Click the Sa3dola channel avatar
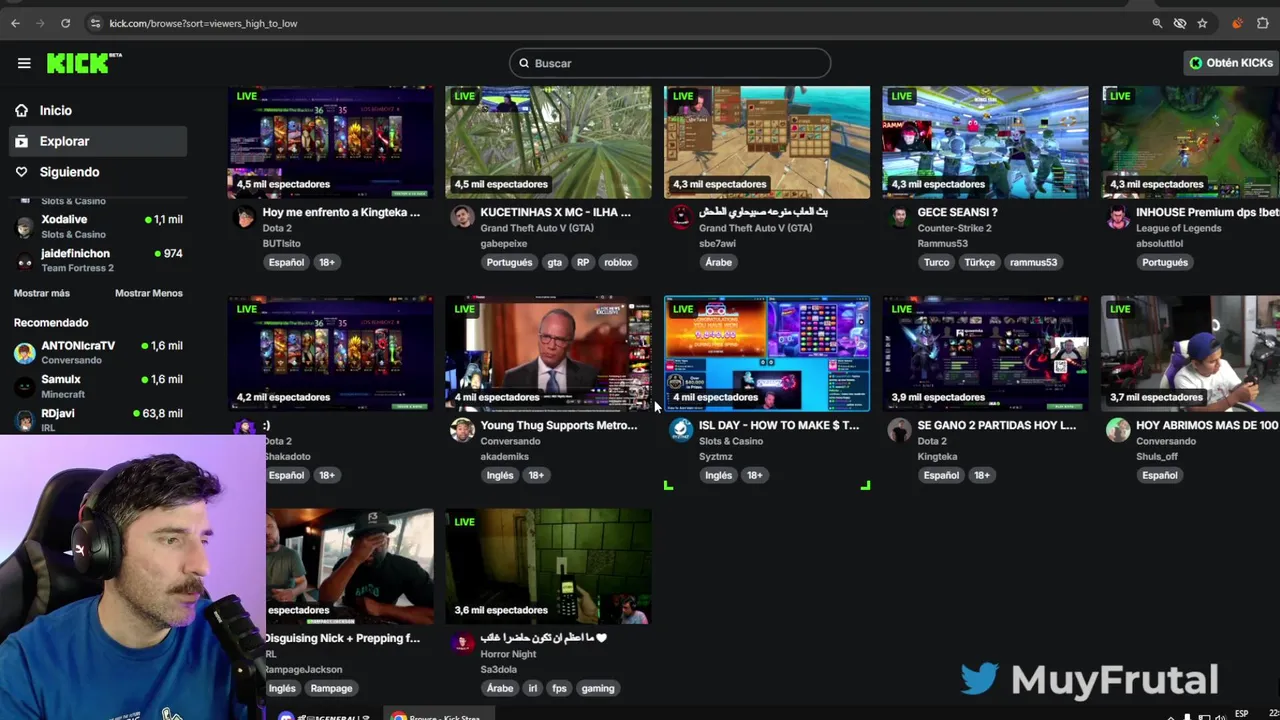Viewport: 1280px width, 720px height. tap(462, 643)
